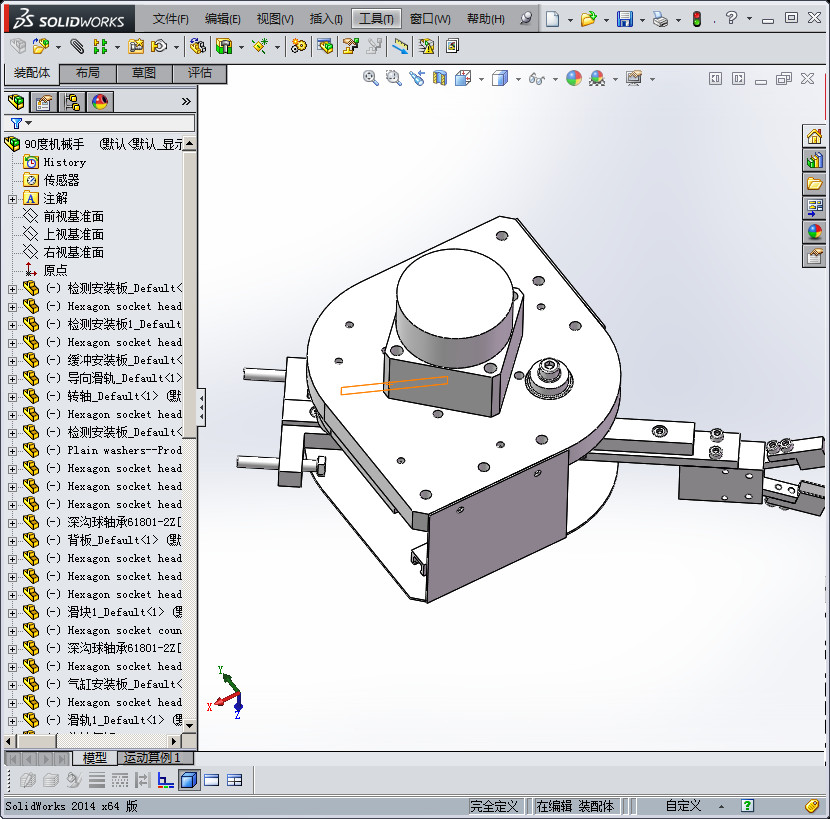Expand the 注解 annotations folder
The height and width of the screenshot is (819, 830).
pos(12,199)
